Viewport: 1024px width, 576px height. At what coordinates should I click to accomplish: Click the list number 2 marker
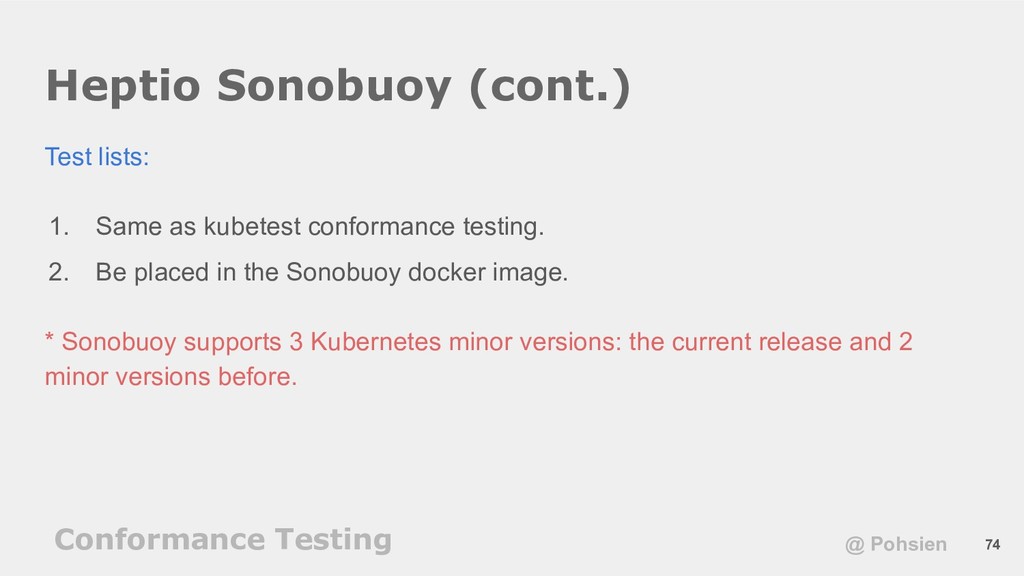(59, 272)
